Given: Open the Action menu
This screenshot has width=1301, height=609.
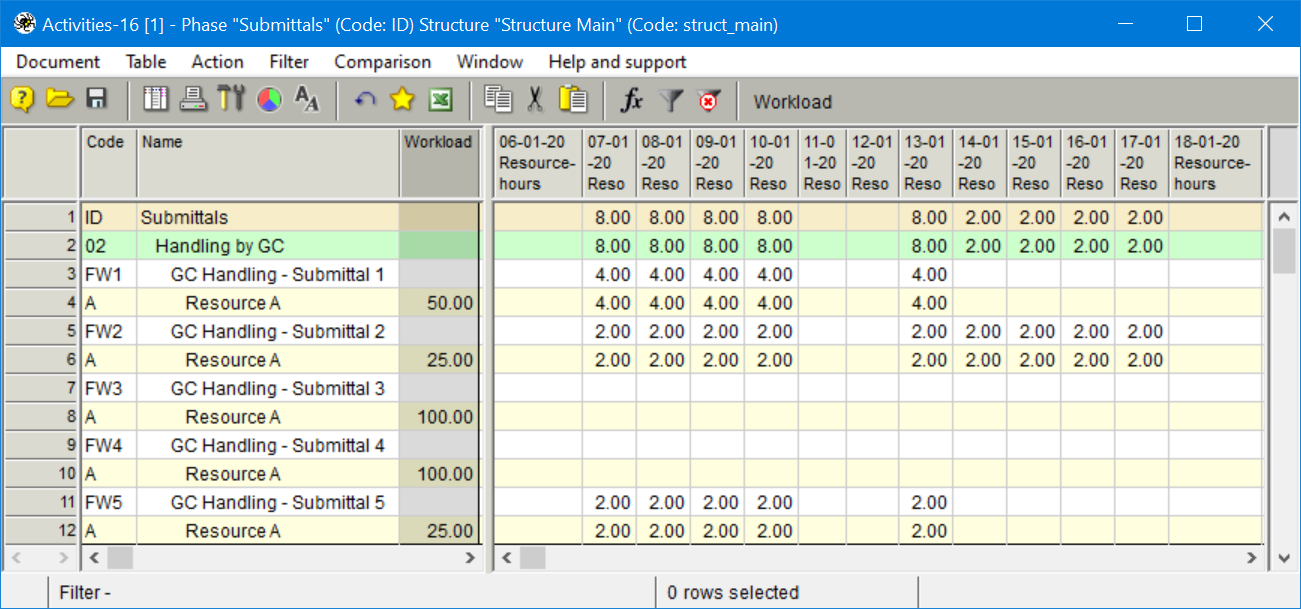Looking at the screenshot, I should (217, 62).
